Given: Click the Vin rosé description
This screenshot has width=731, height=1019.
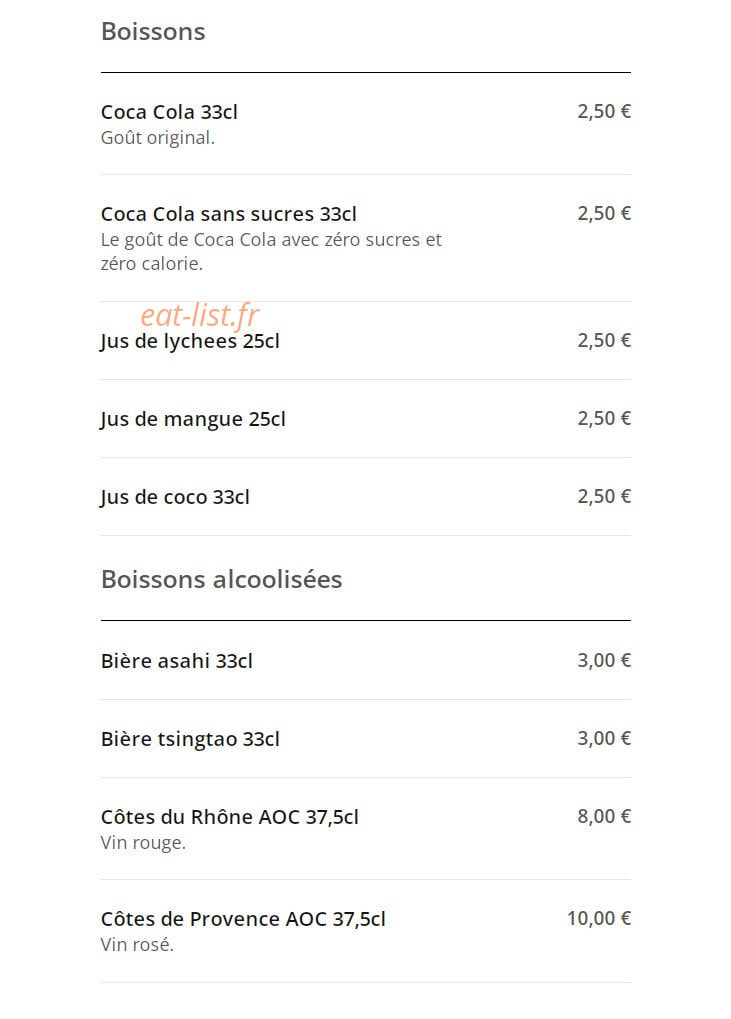Looking at the screenshot, I should pyautogui.click(x=138, y=945).
